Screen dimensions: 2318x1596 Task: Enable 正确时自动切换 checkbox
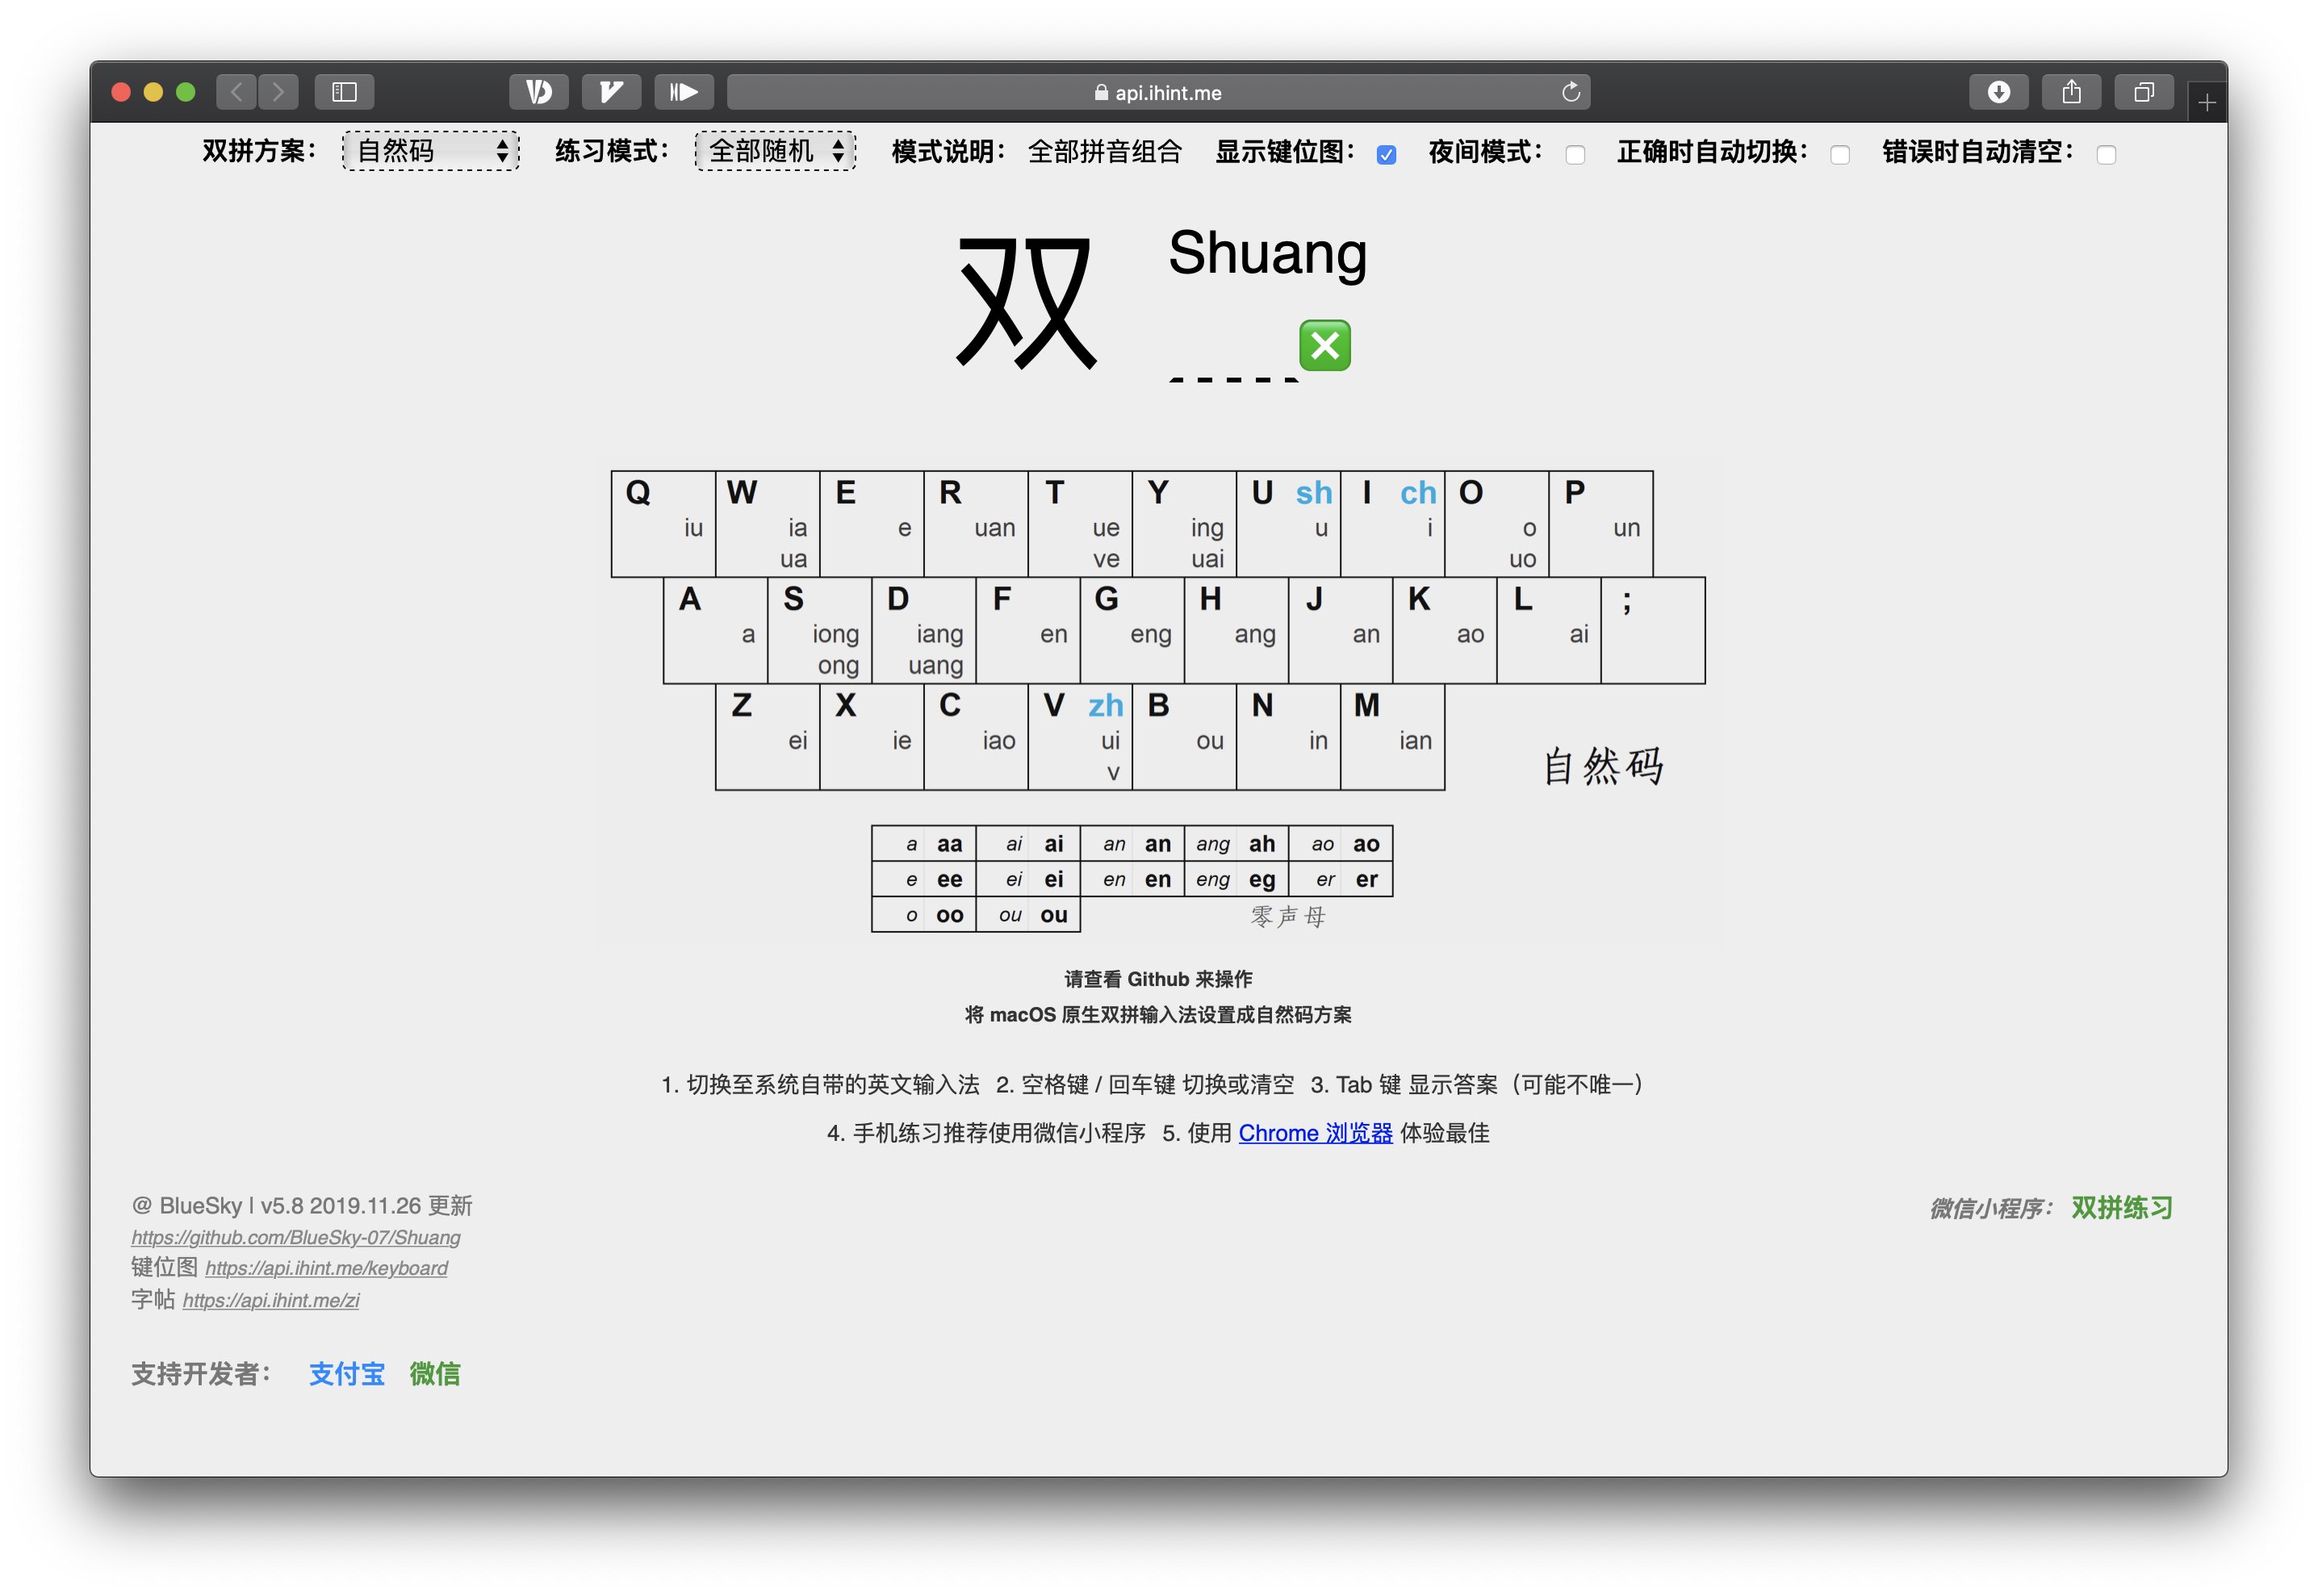tap(1839, 154)
